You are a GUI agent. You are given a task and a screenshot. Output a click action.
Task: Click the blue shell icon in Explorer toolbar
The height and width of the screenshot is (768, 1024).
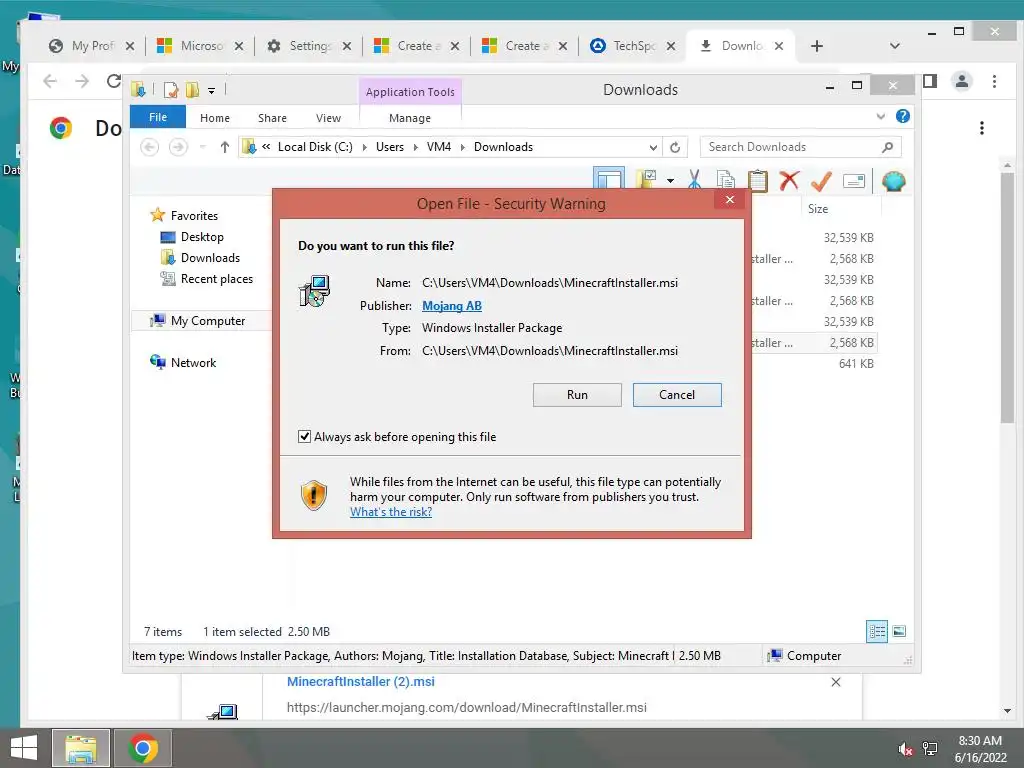coord(893,181)
